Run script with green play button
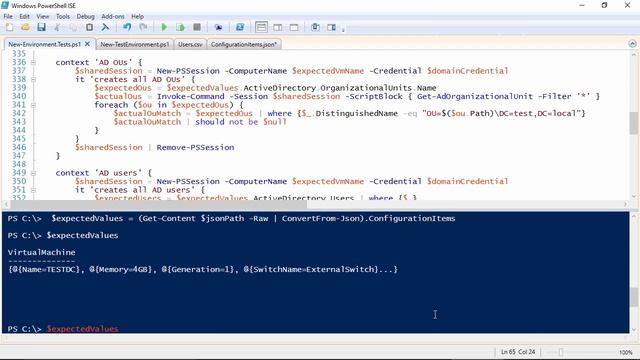640x360 pixels. click(x=164, y=27)
